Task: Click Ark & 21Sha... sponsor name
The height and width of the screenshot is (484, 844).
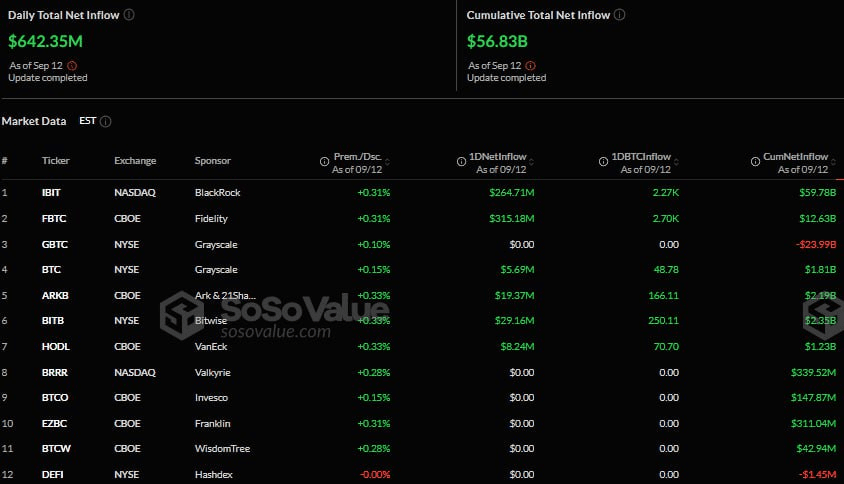Action: click(x=225, y=296)
